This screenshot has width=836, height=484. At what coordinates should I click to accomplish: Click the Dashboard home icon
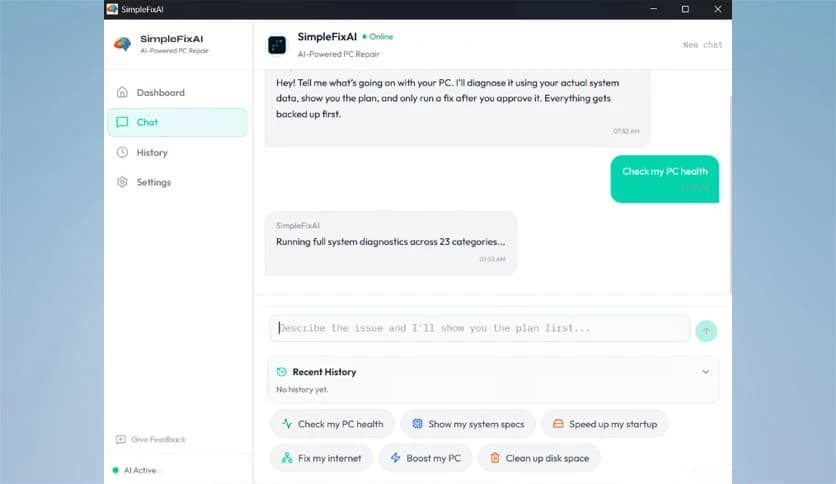[122, 92]
